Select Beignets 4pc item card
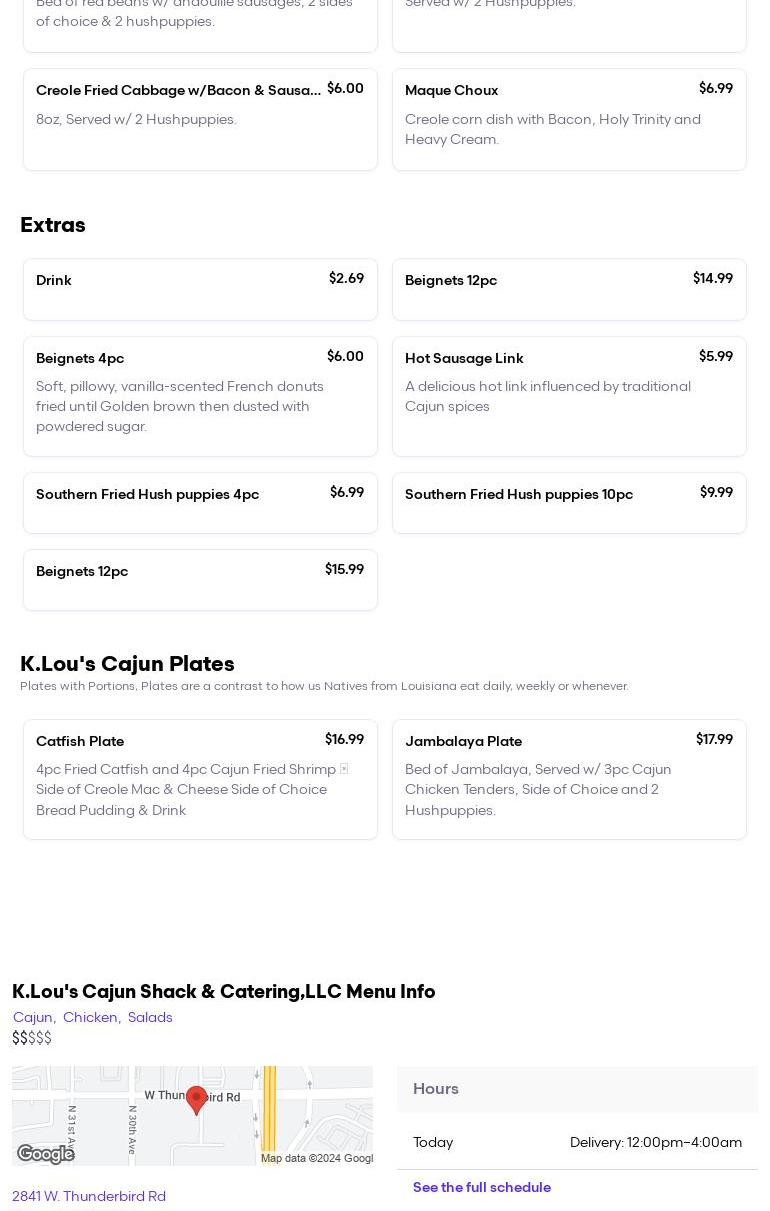 tap(200, 396)
